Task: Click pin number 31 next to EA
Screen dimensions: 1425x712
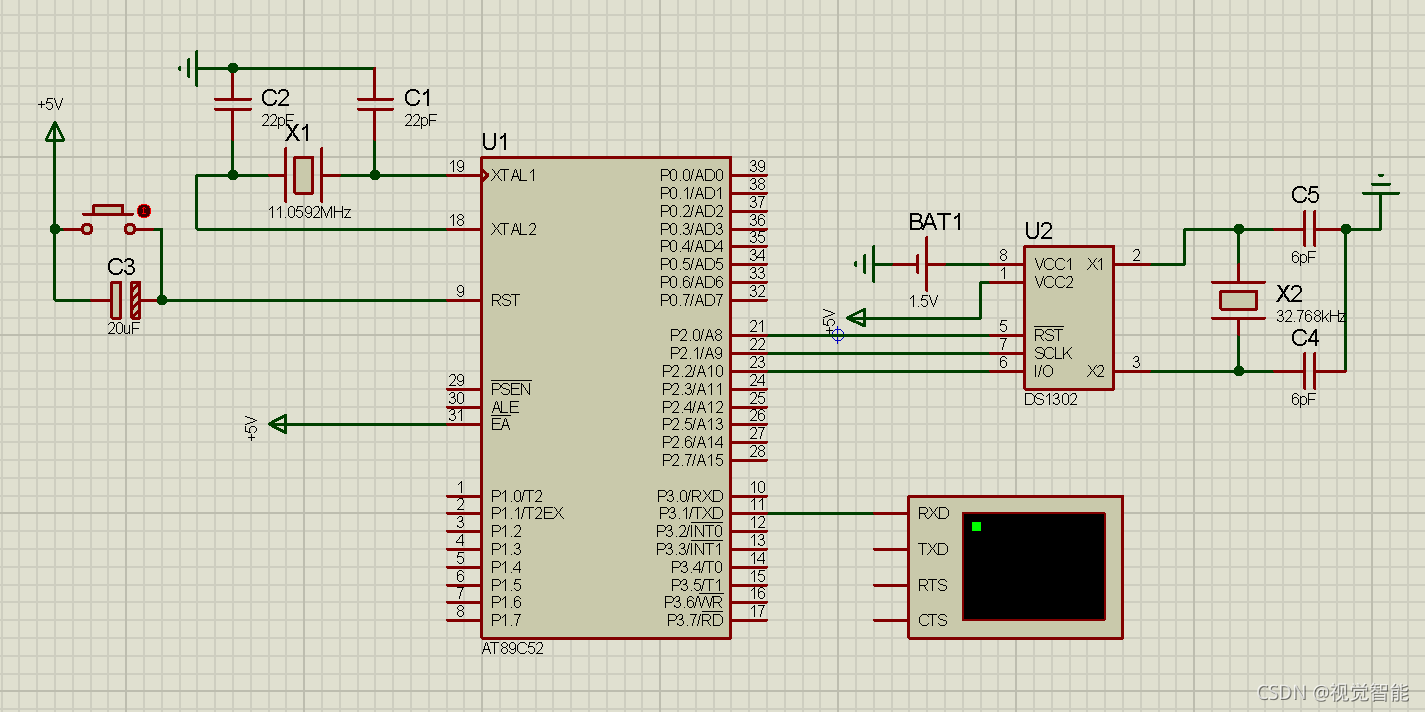Action: [x=457, y=415]
